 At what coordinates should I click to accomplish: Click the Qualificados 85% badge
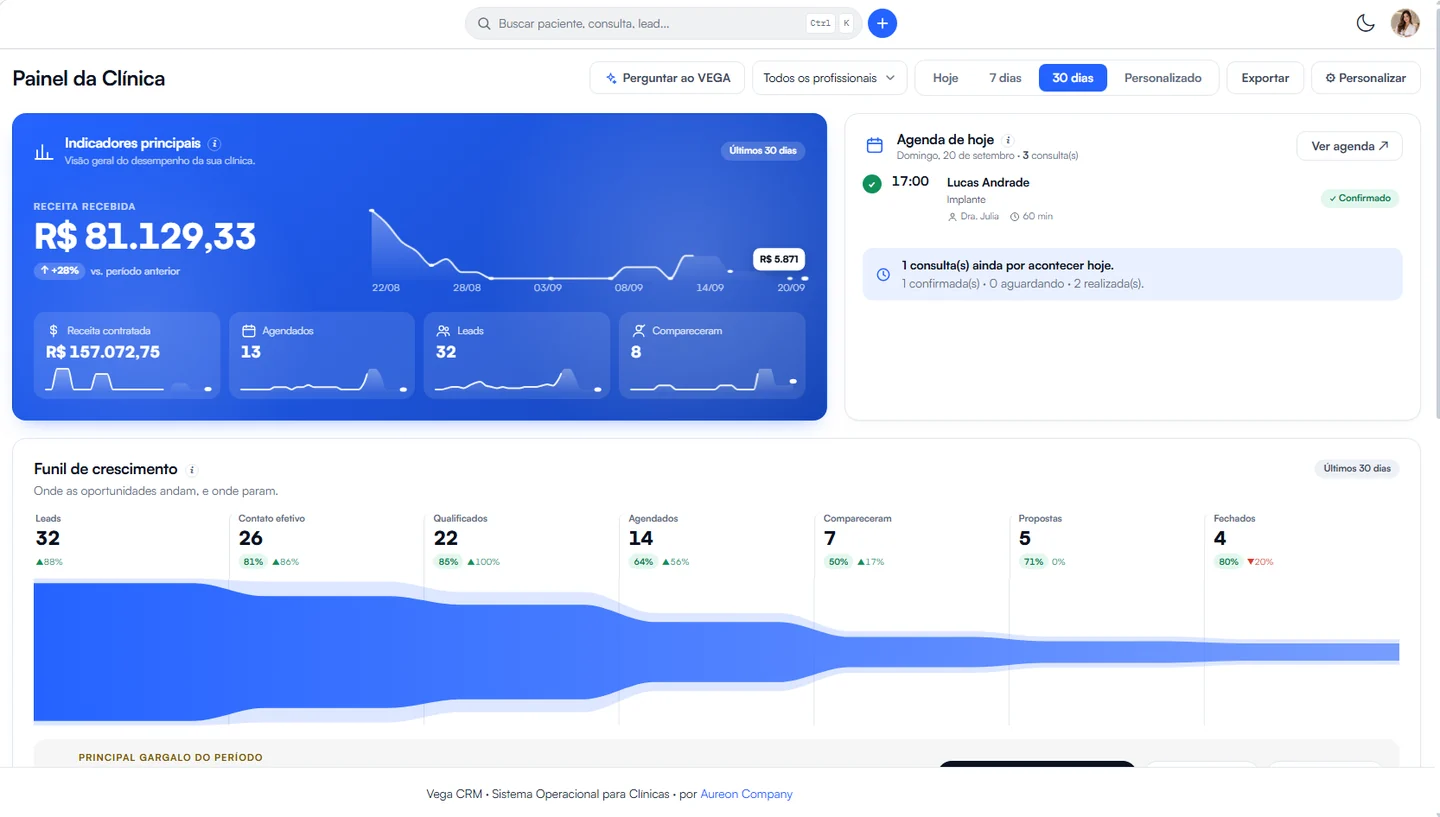pos(448,562)
